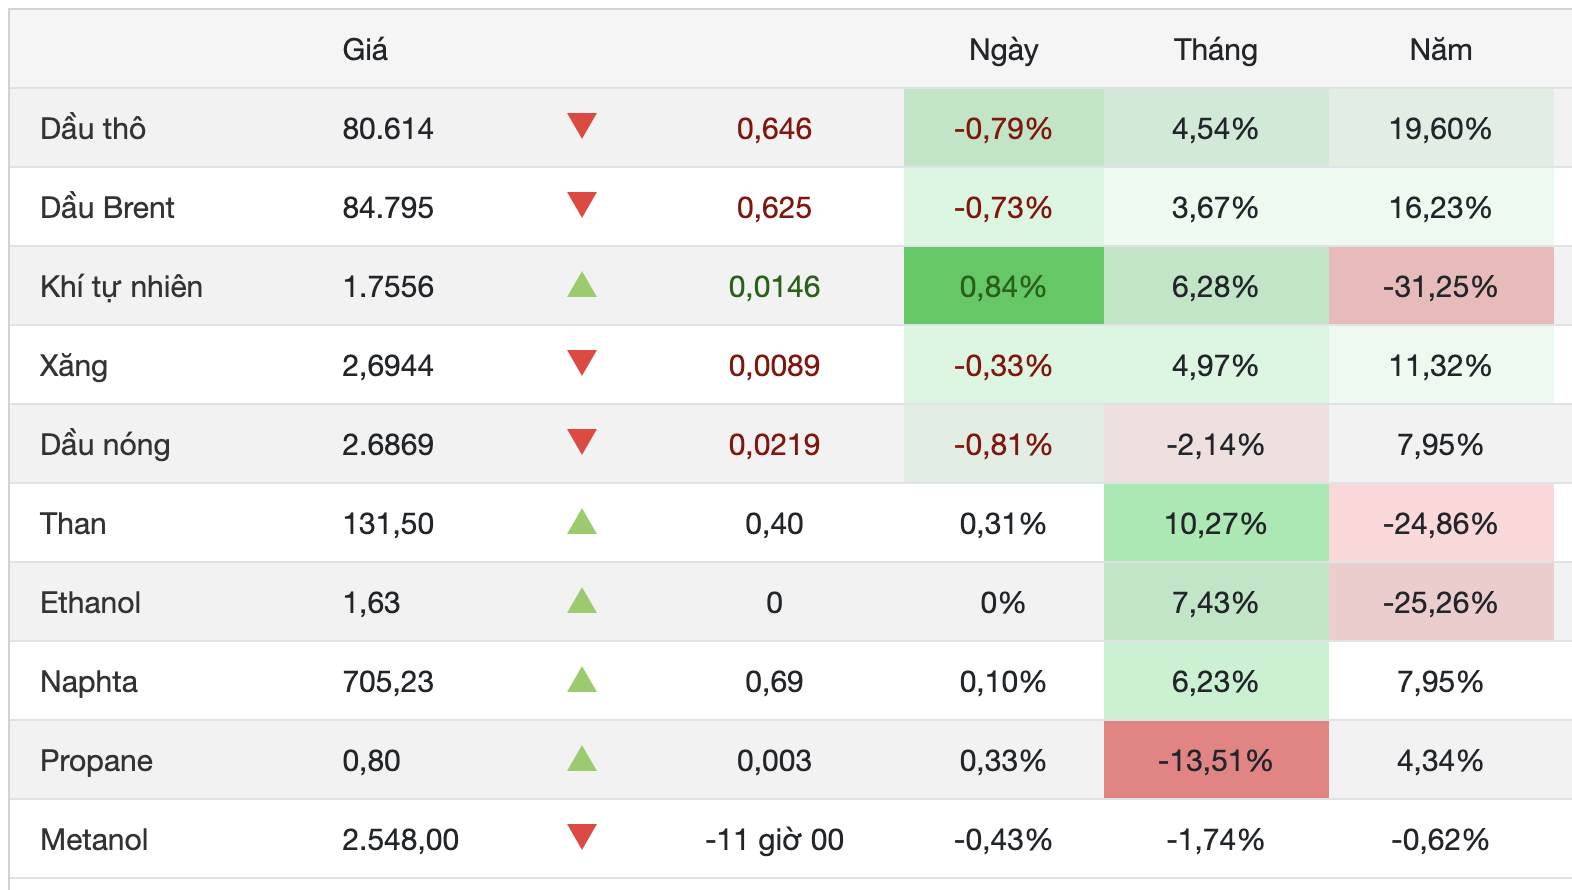
Task: Click the '-11 giờ 00' cell
Action: click(774, 840)
